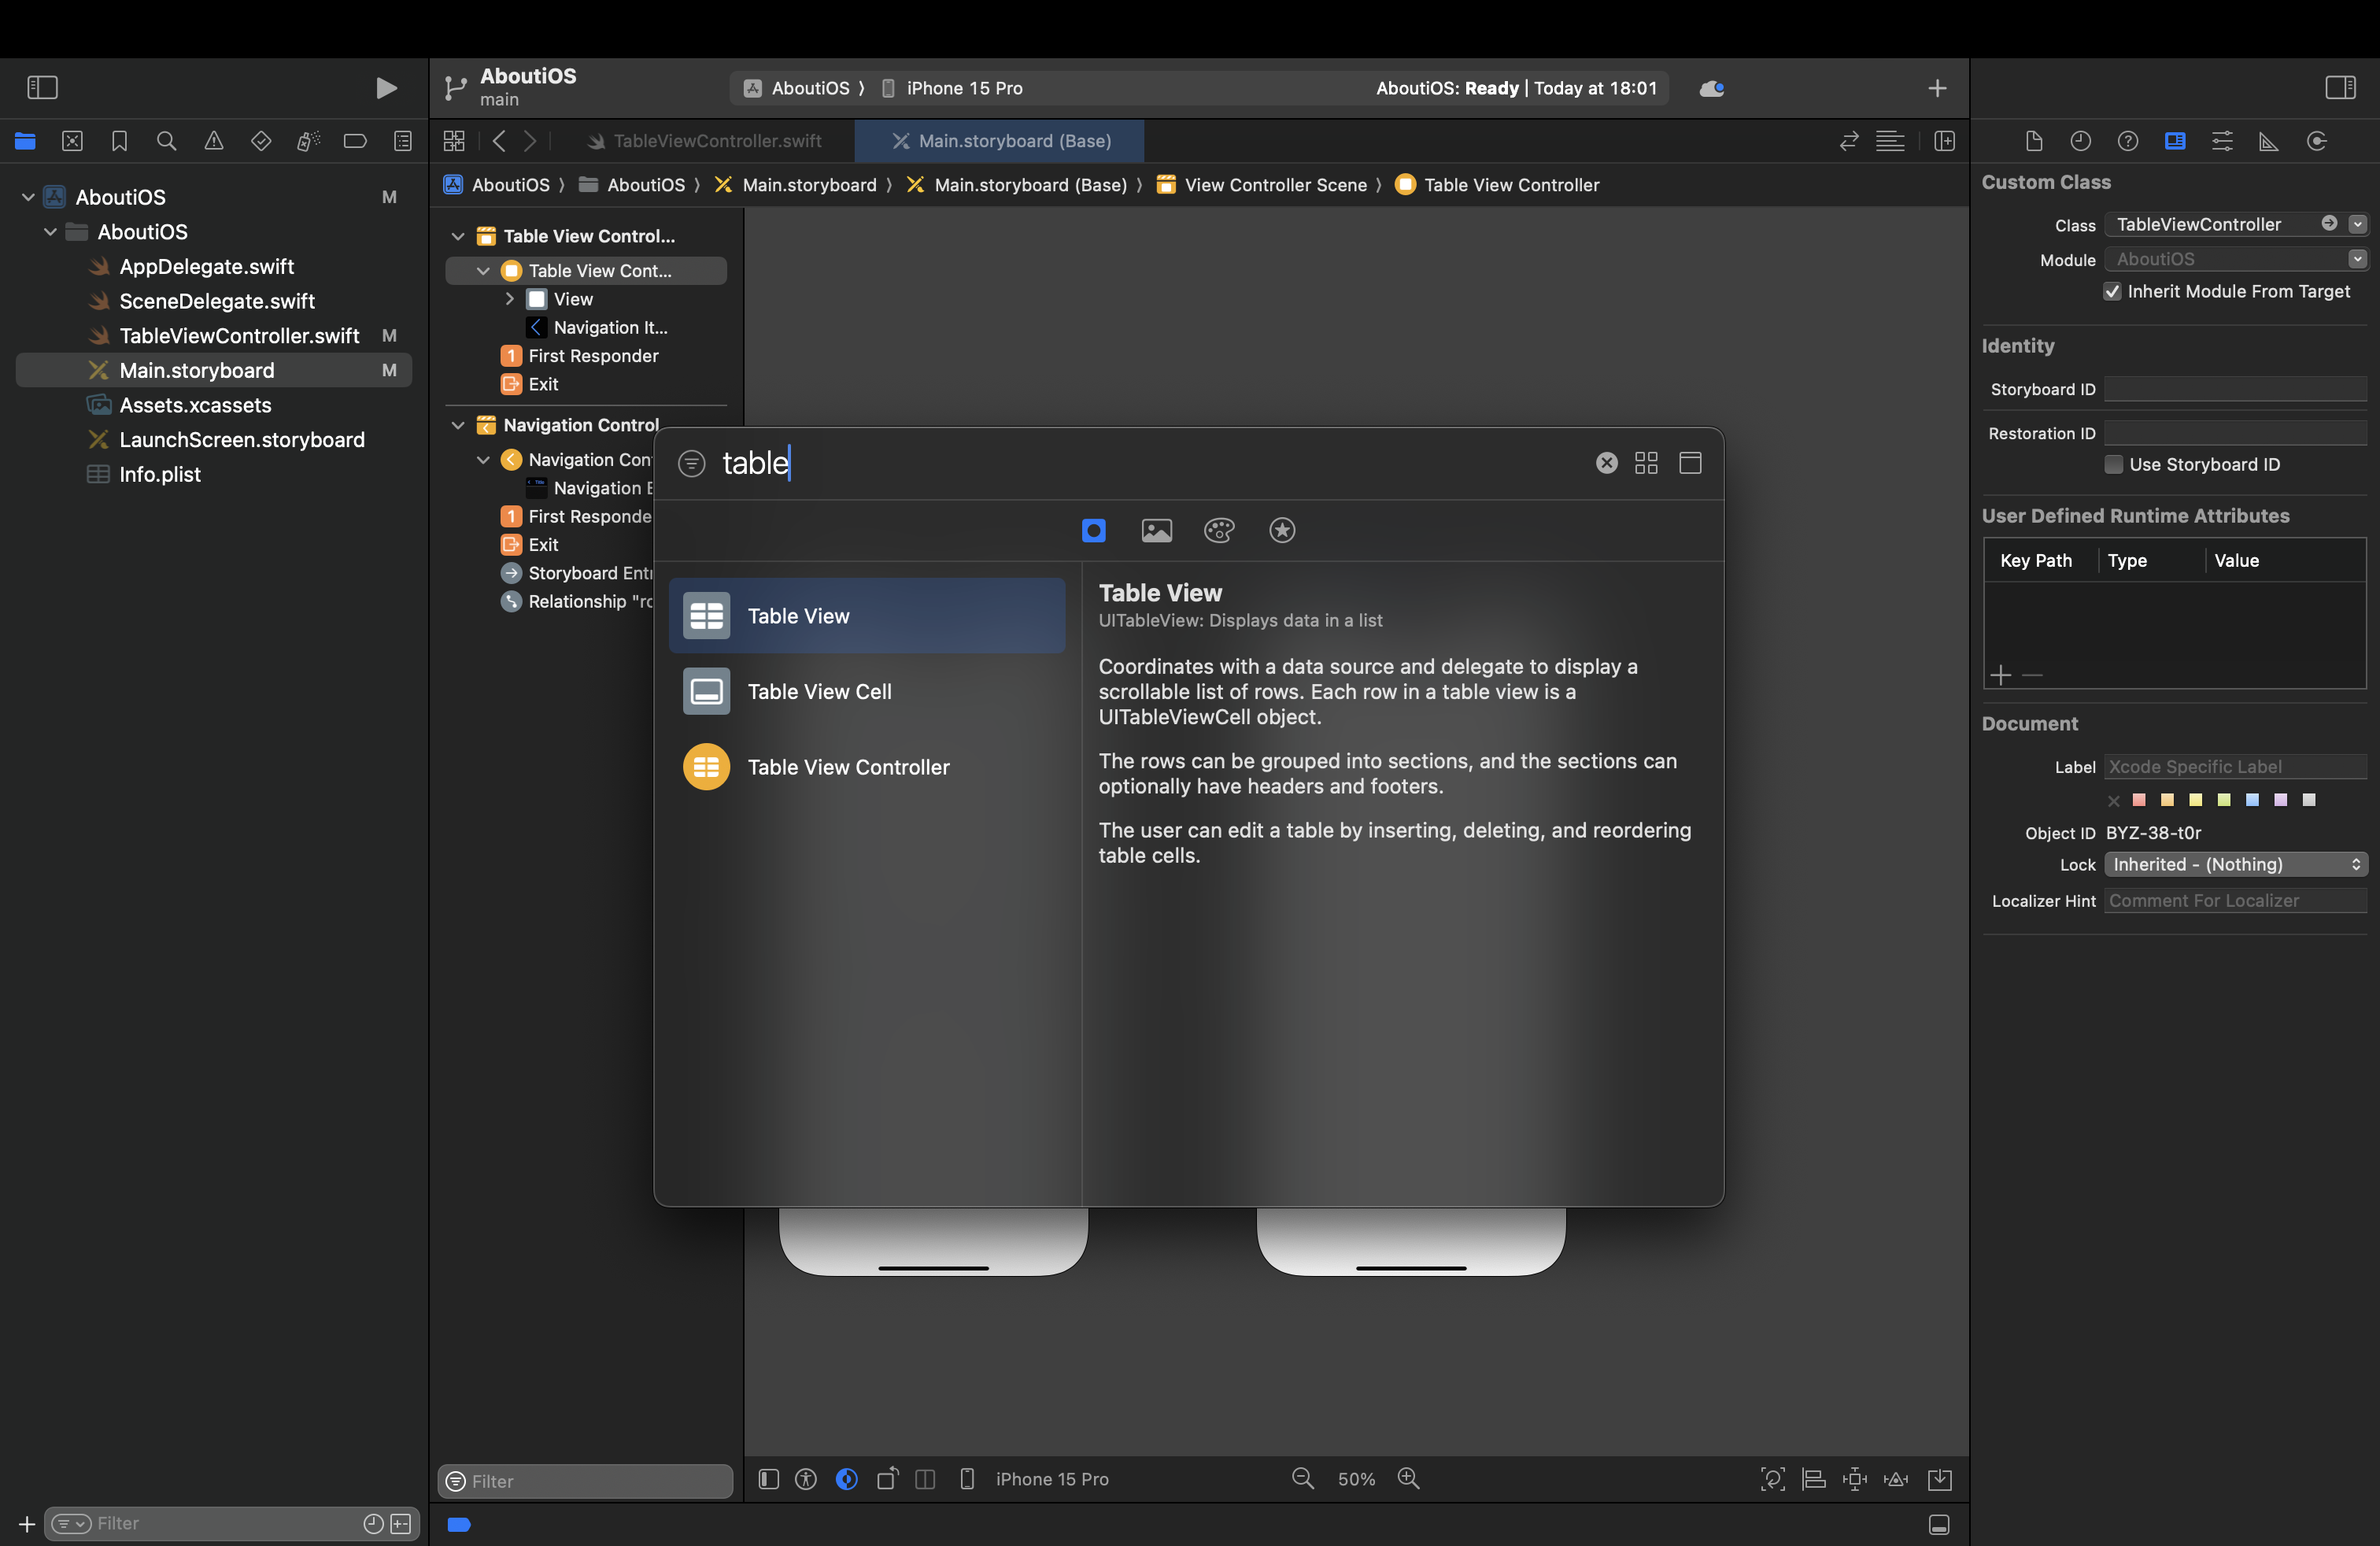Enable Use Storyboard ID checkbox
The width and height of the screenshot is (2380, 1546).
tap(2113, 465)
